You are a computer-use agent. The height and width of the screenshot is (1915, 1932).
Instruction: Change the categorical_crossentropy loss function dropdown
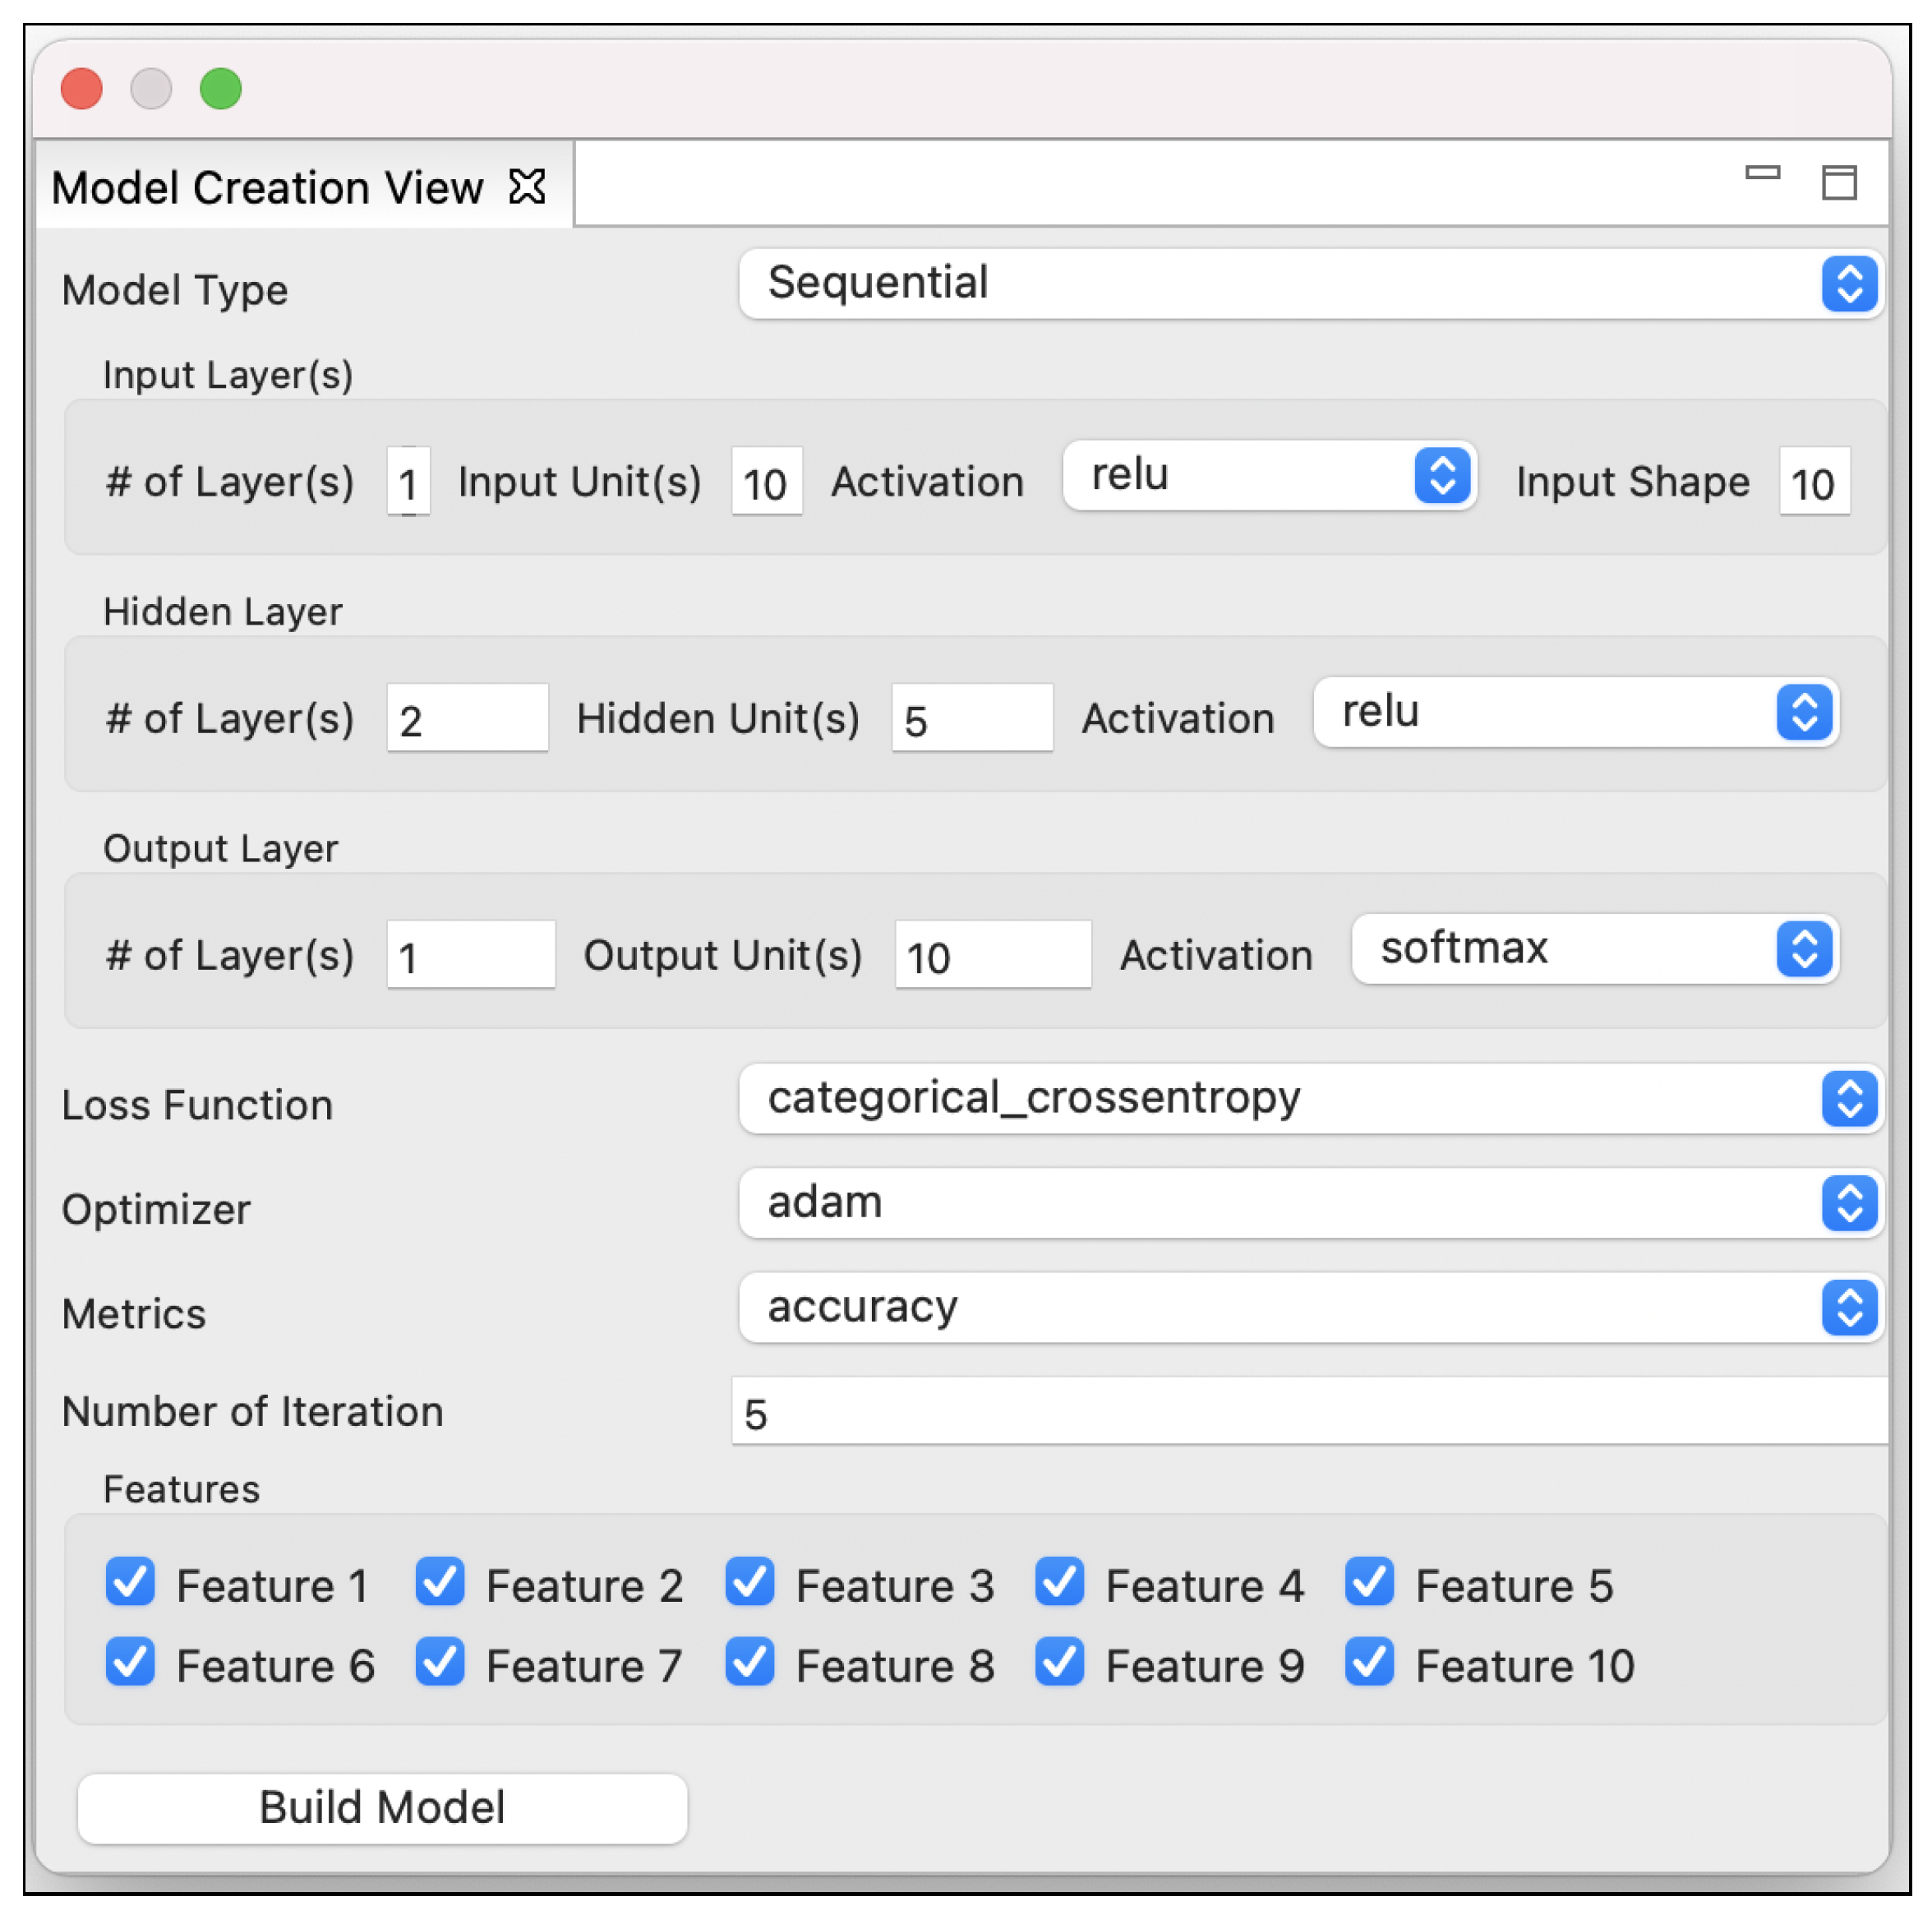pyautogui.click(x=1309, y=1099)
